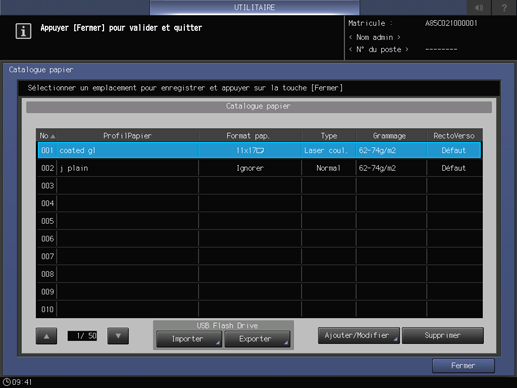
Task: Click the 11x17 format cell
Action: (x=250, y=150)
